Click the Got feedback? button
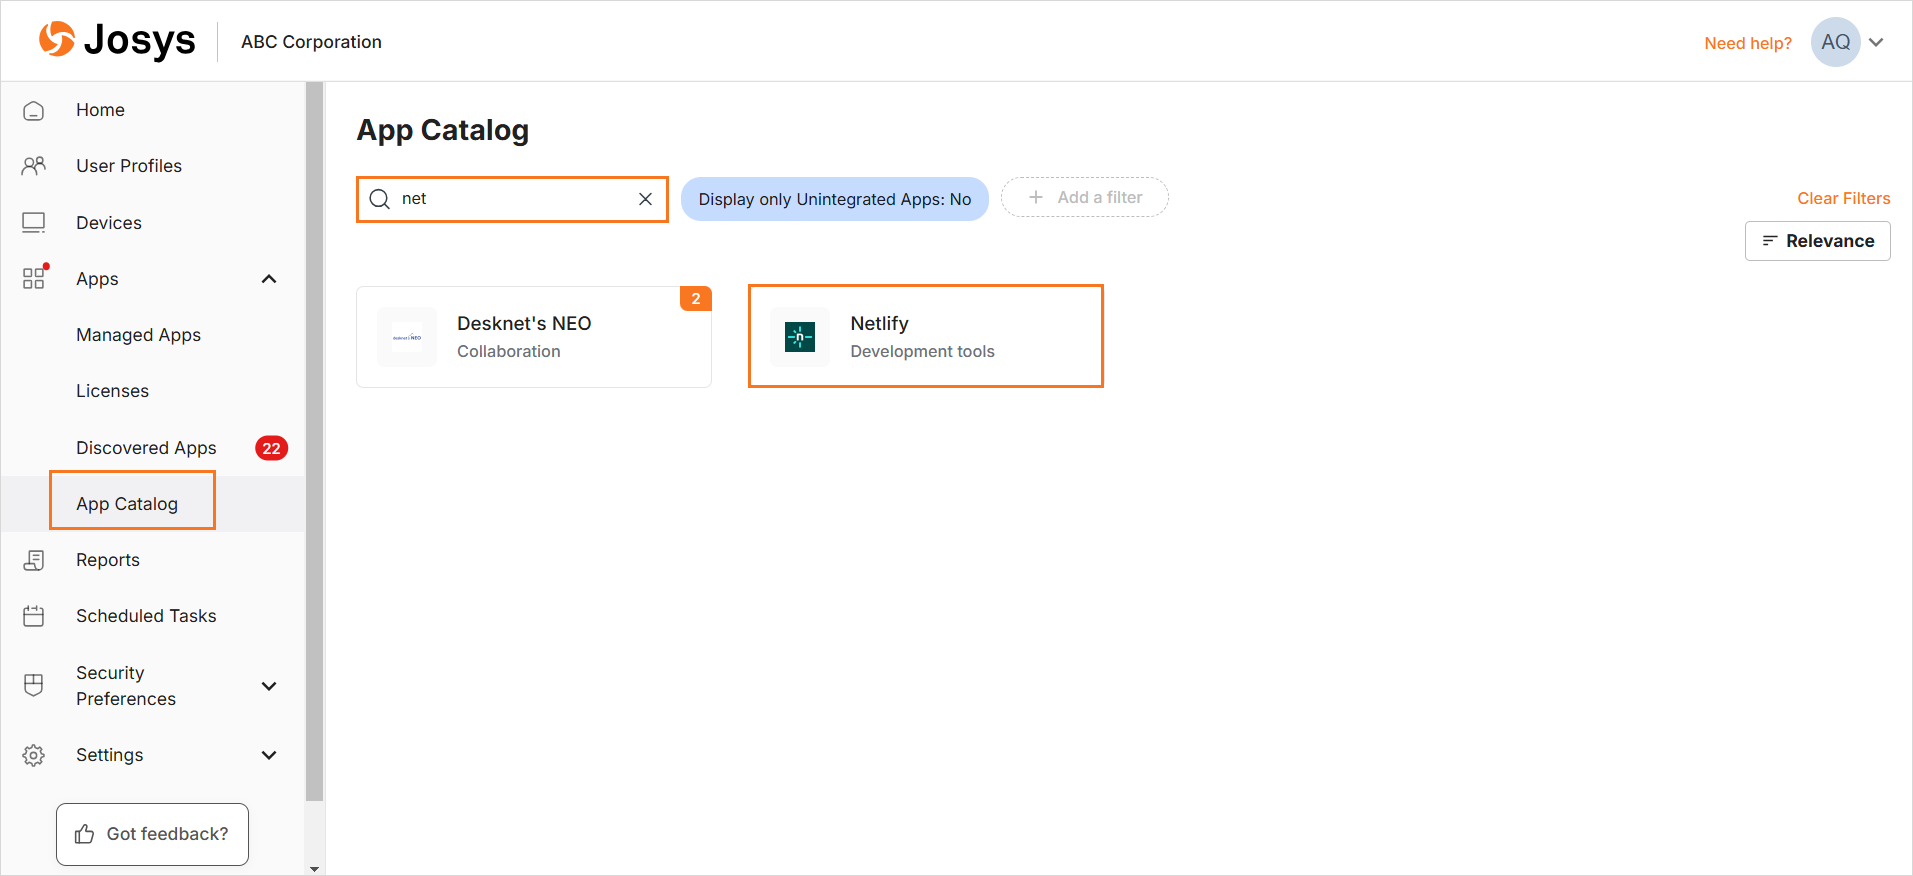The image size is (1913, 876). tap(152, 834)
